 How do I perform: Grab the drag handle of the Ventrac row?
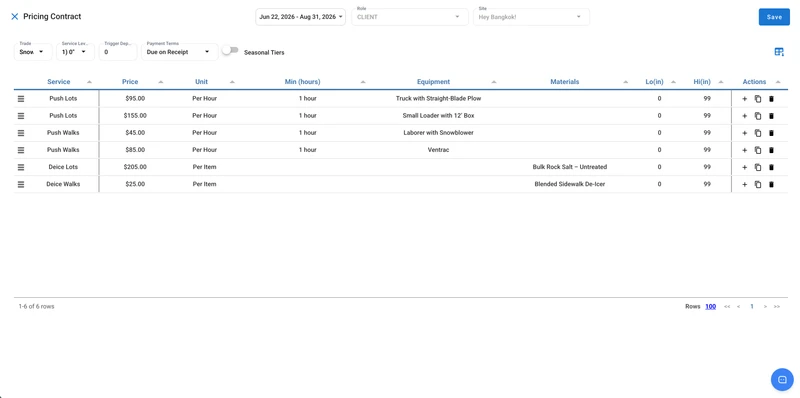[21, 150]
